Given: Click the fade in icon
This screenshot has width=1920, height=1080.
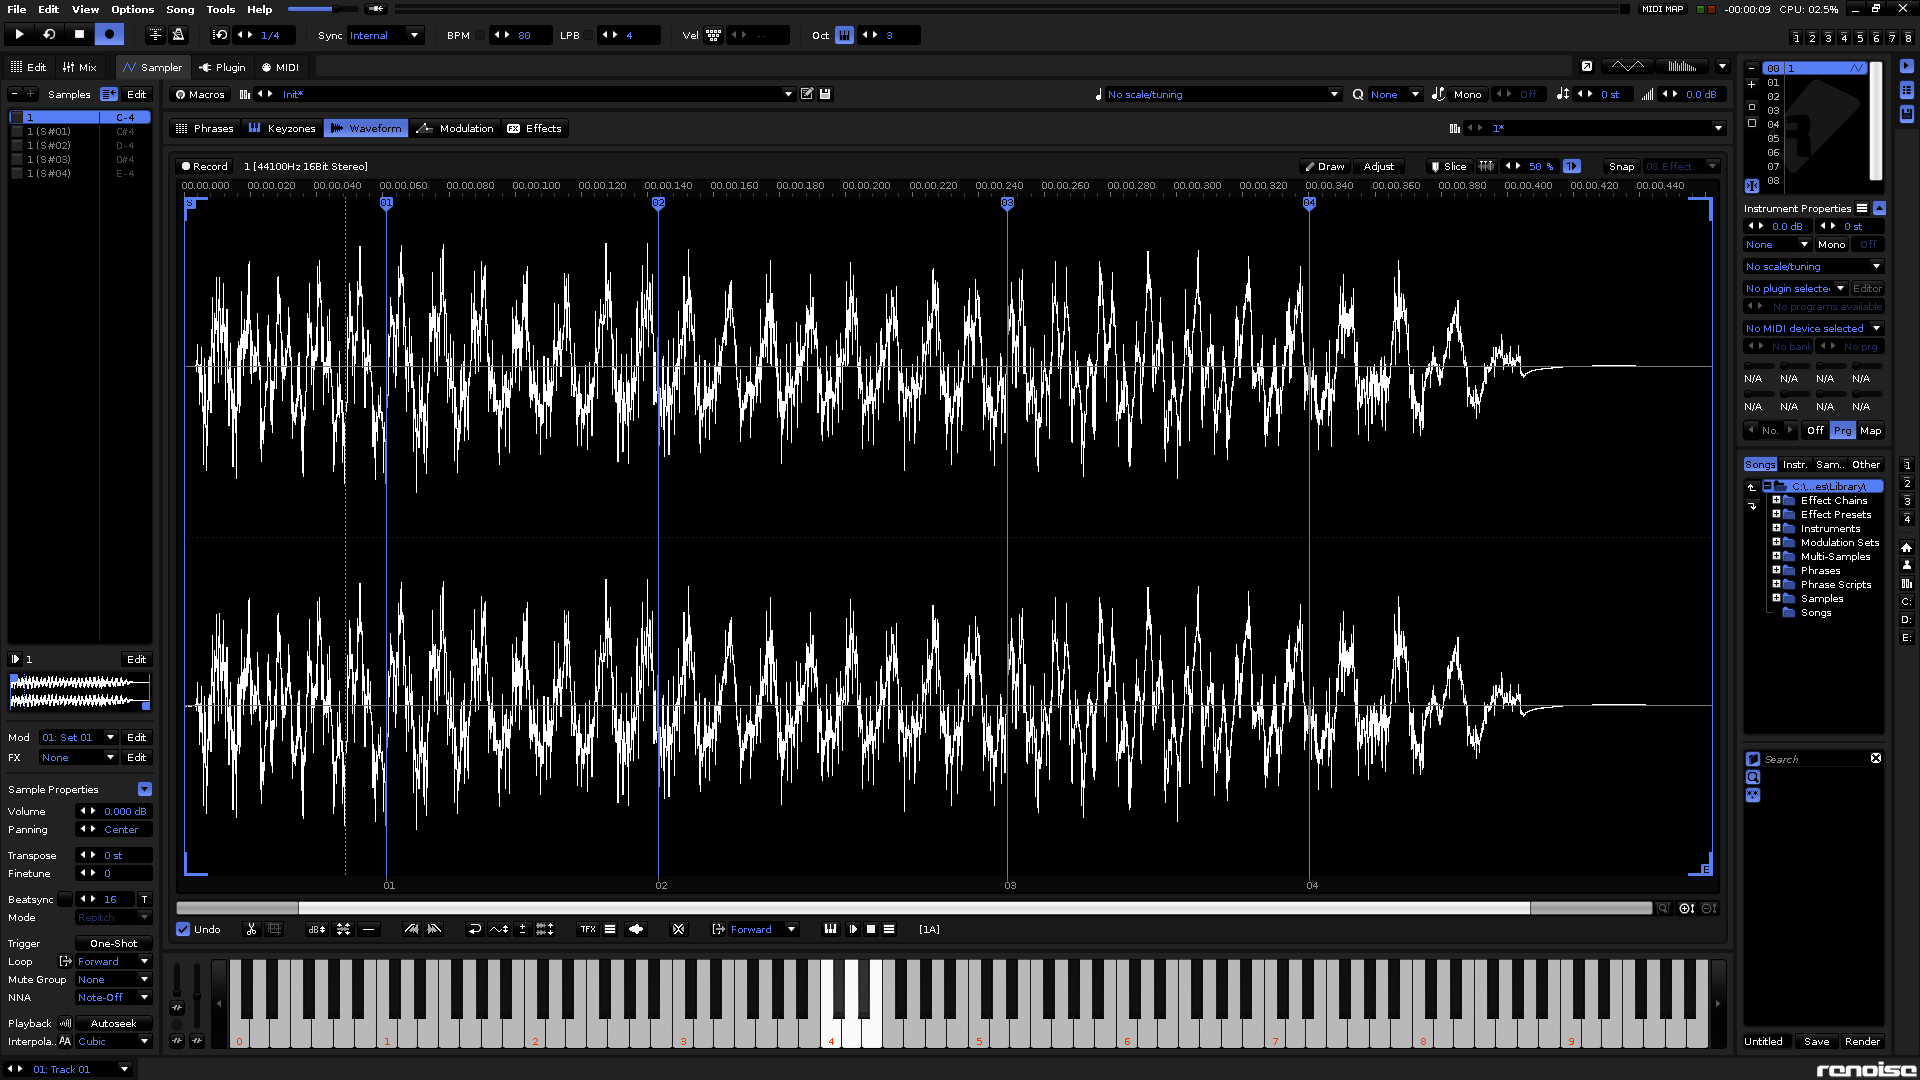Looking at the screenshot, I should [411, 929].
